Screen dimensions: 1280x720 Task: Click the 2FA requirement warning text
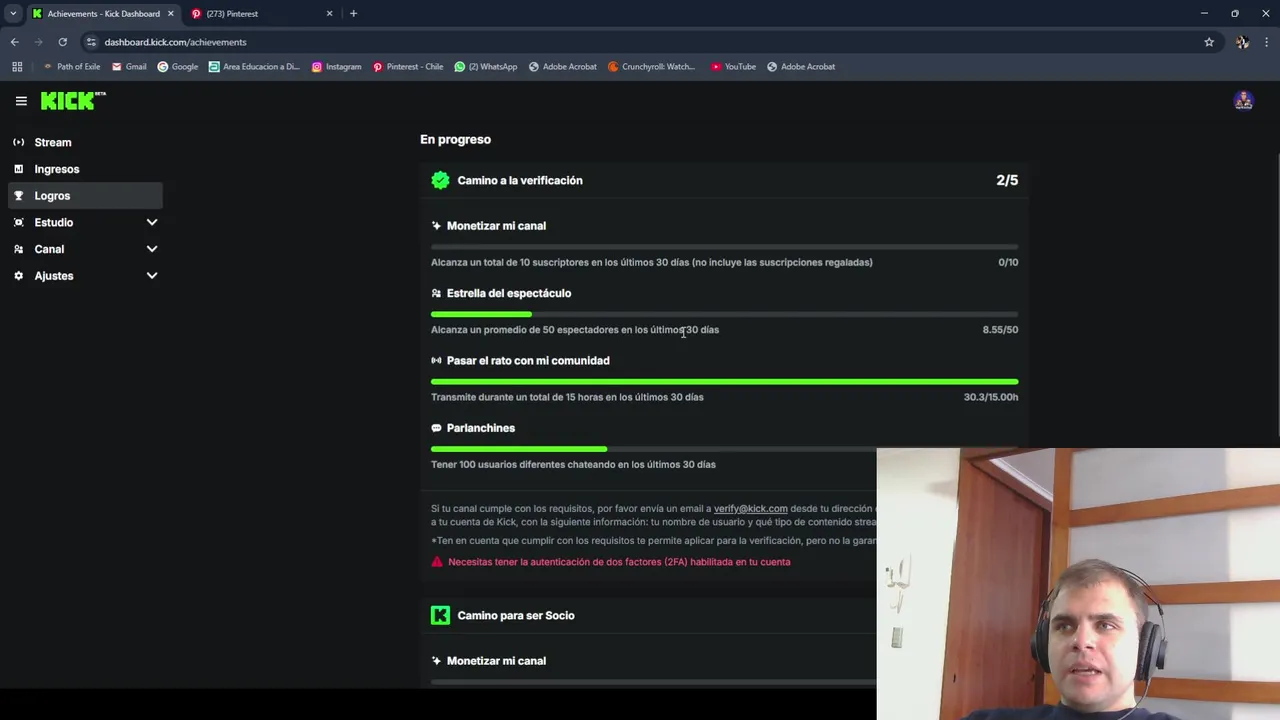point(619,562)
